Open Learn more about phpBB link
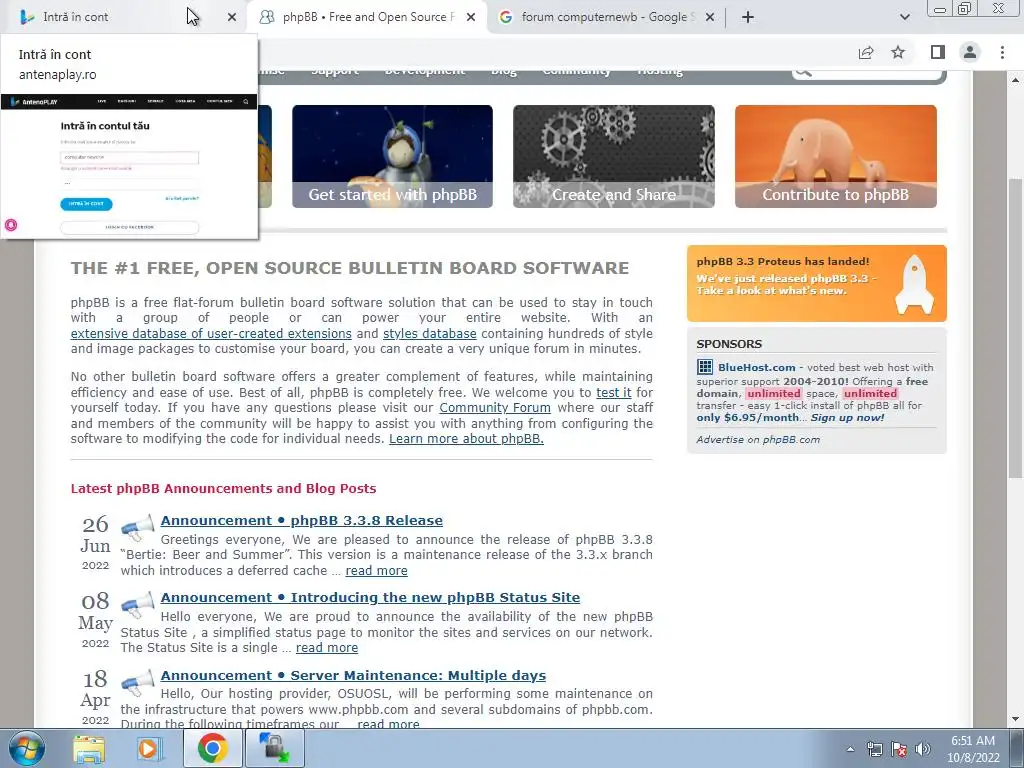The height and width of the screenshot is (768, 1024). point(466,439)
